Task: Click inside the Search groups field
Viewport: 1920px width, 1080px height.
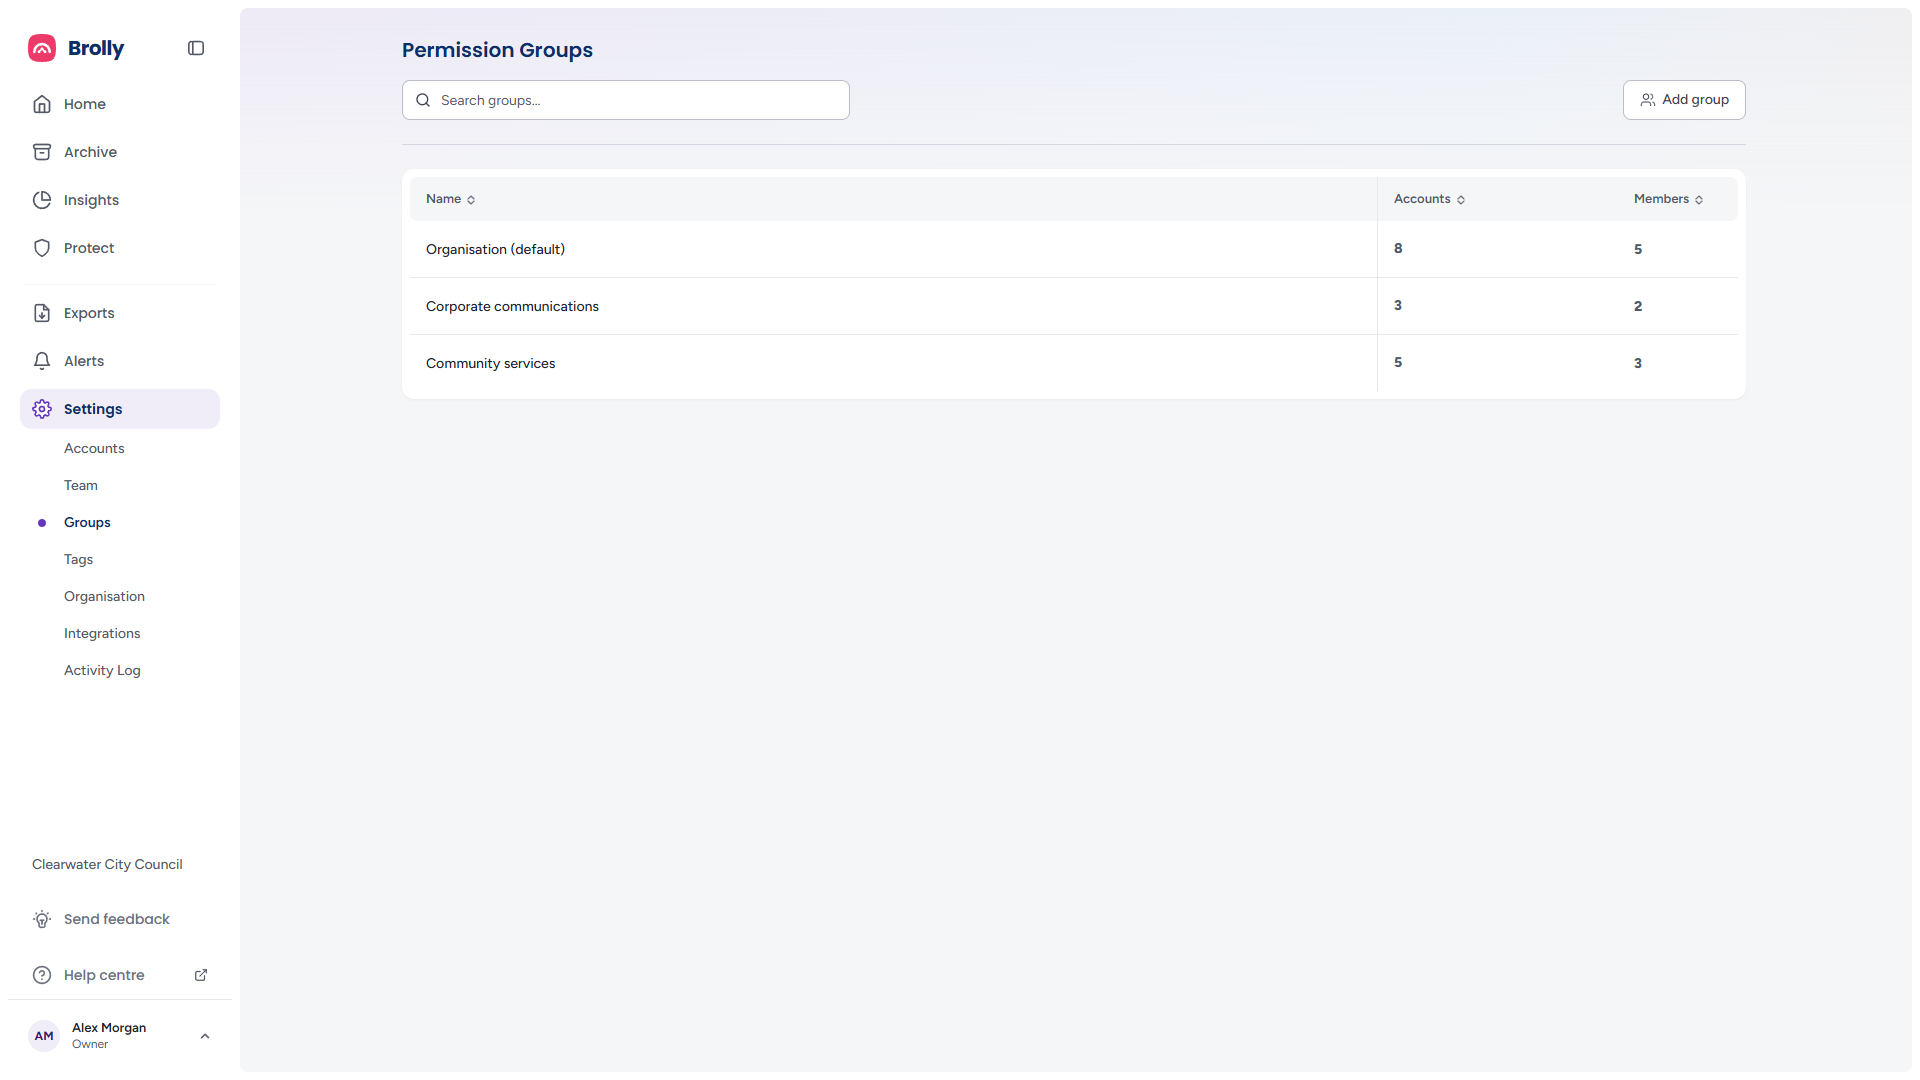Action: coord(626,100)
